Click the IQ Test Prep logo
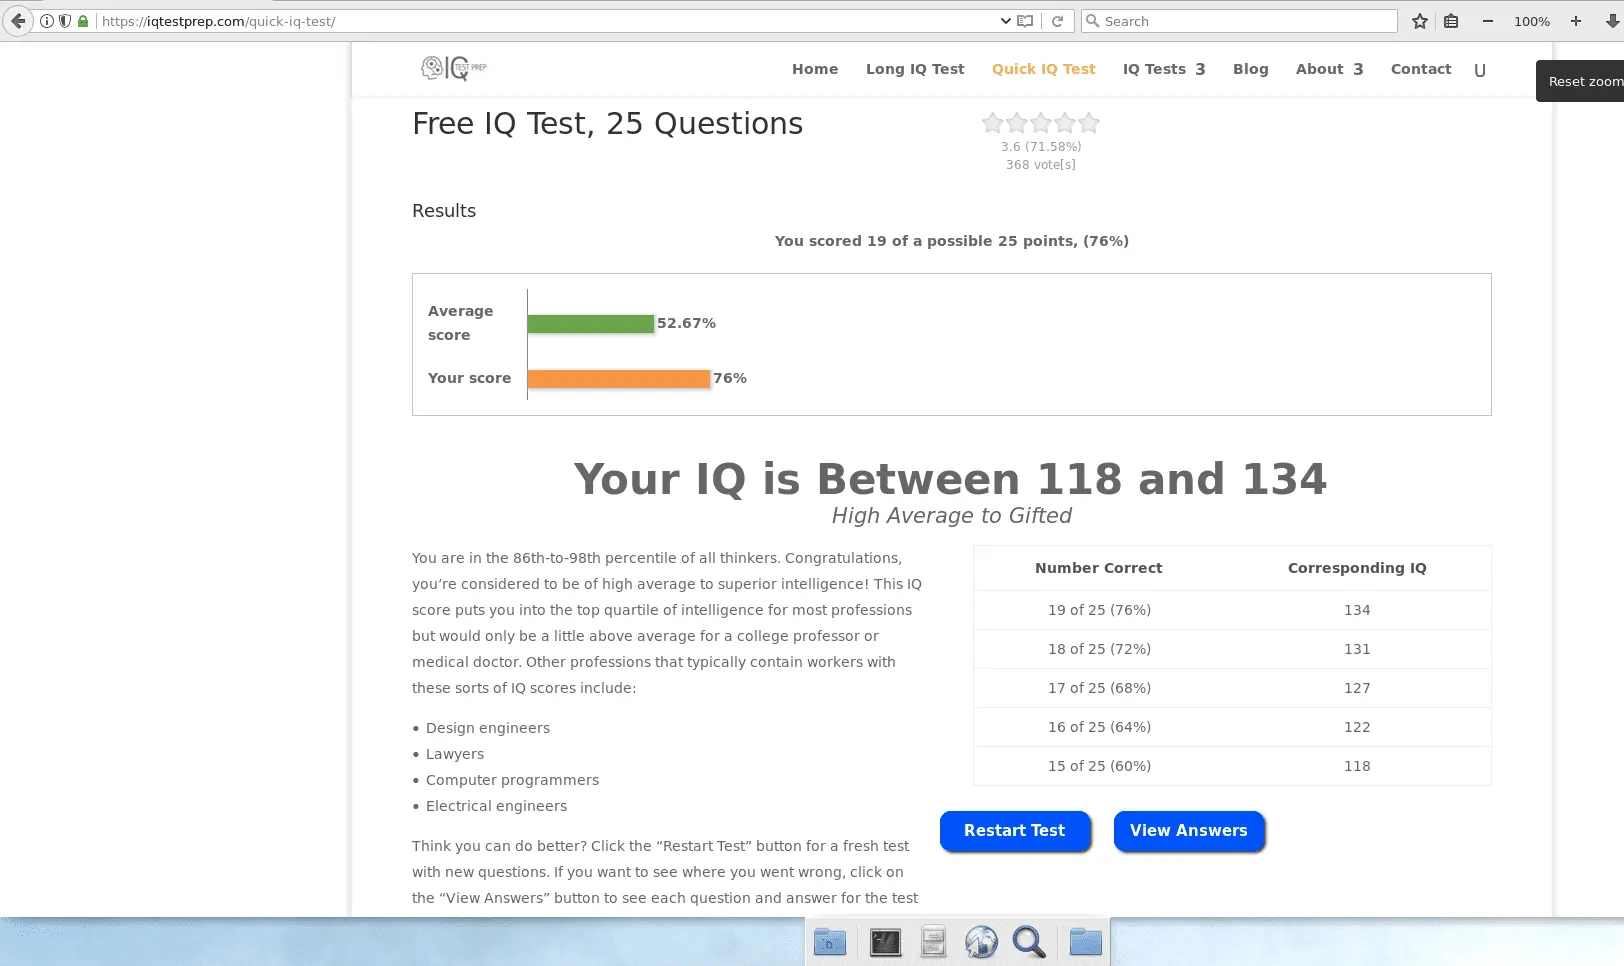The height and width of the screenshot is (966, 1624). [452, 68]
